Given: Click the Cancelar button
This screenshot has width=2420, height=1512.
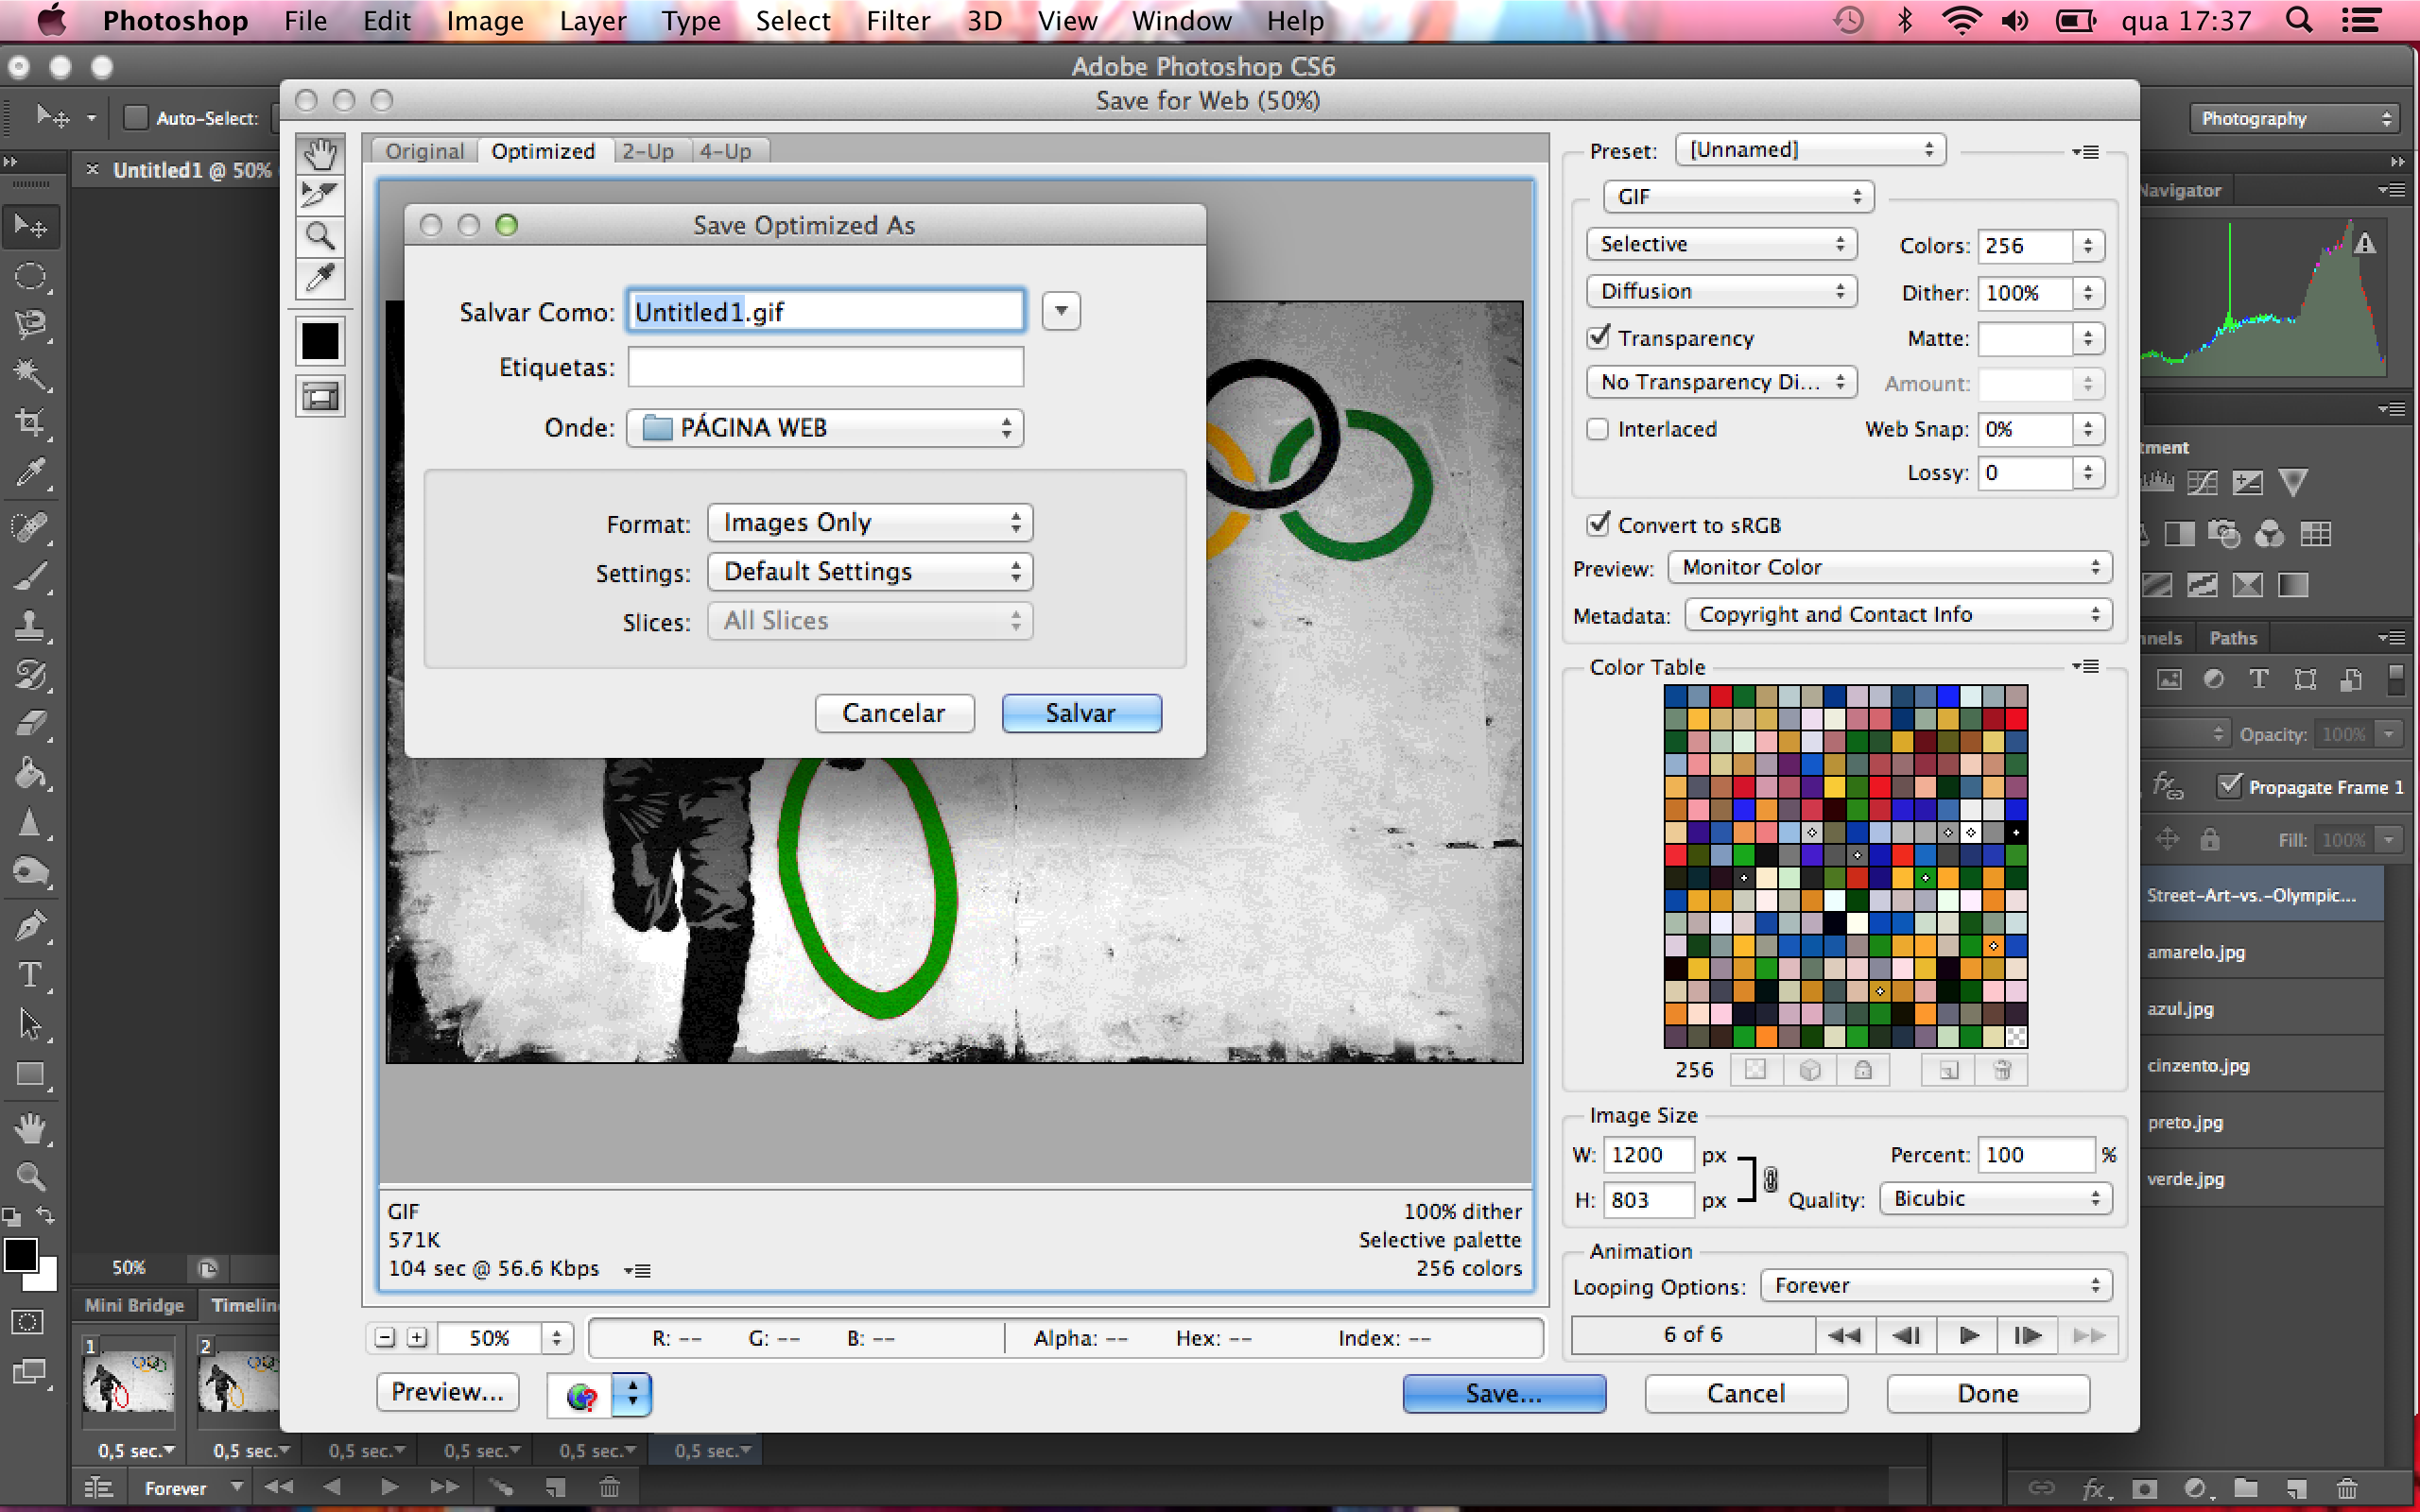Looking at the screenshot, I should (x=894, y=713).
